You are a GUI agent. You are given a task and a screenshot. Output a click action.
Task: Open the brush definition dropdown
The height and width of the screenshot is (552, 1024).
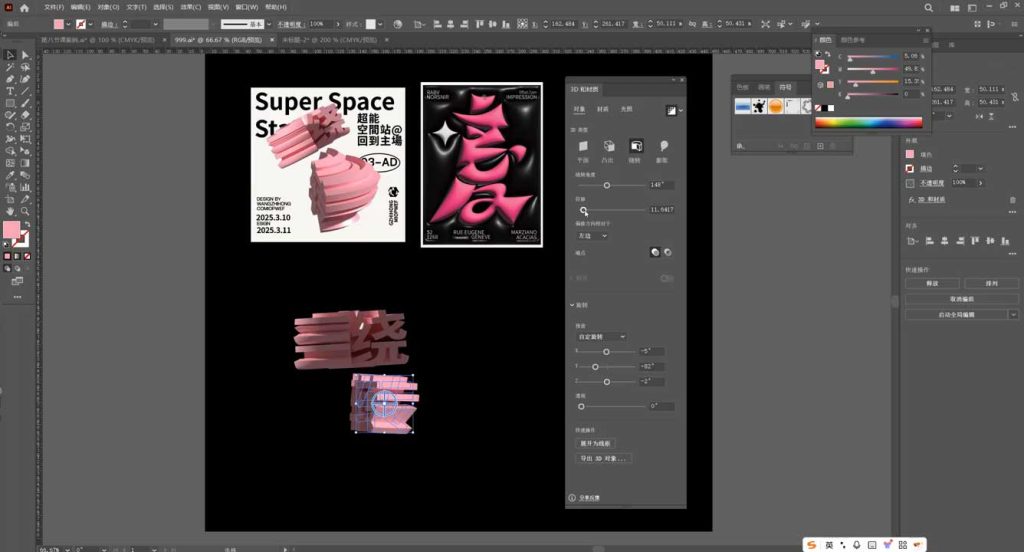click(x=268, y=24)
